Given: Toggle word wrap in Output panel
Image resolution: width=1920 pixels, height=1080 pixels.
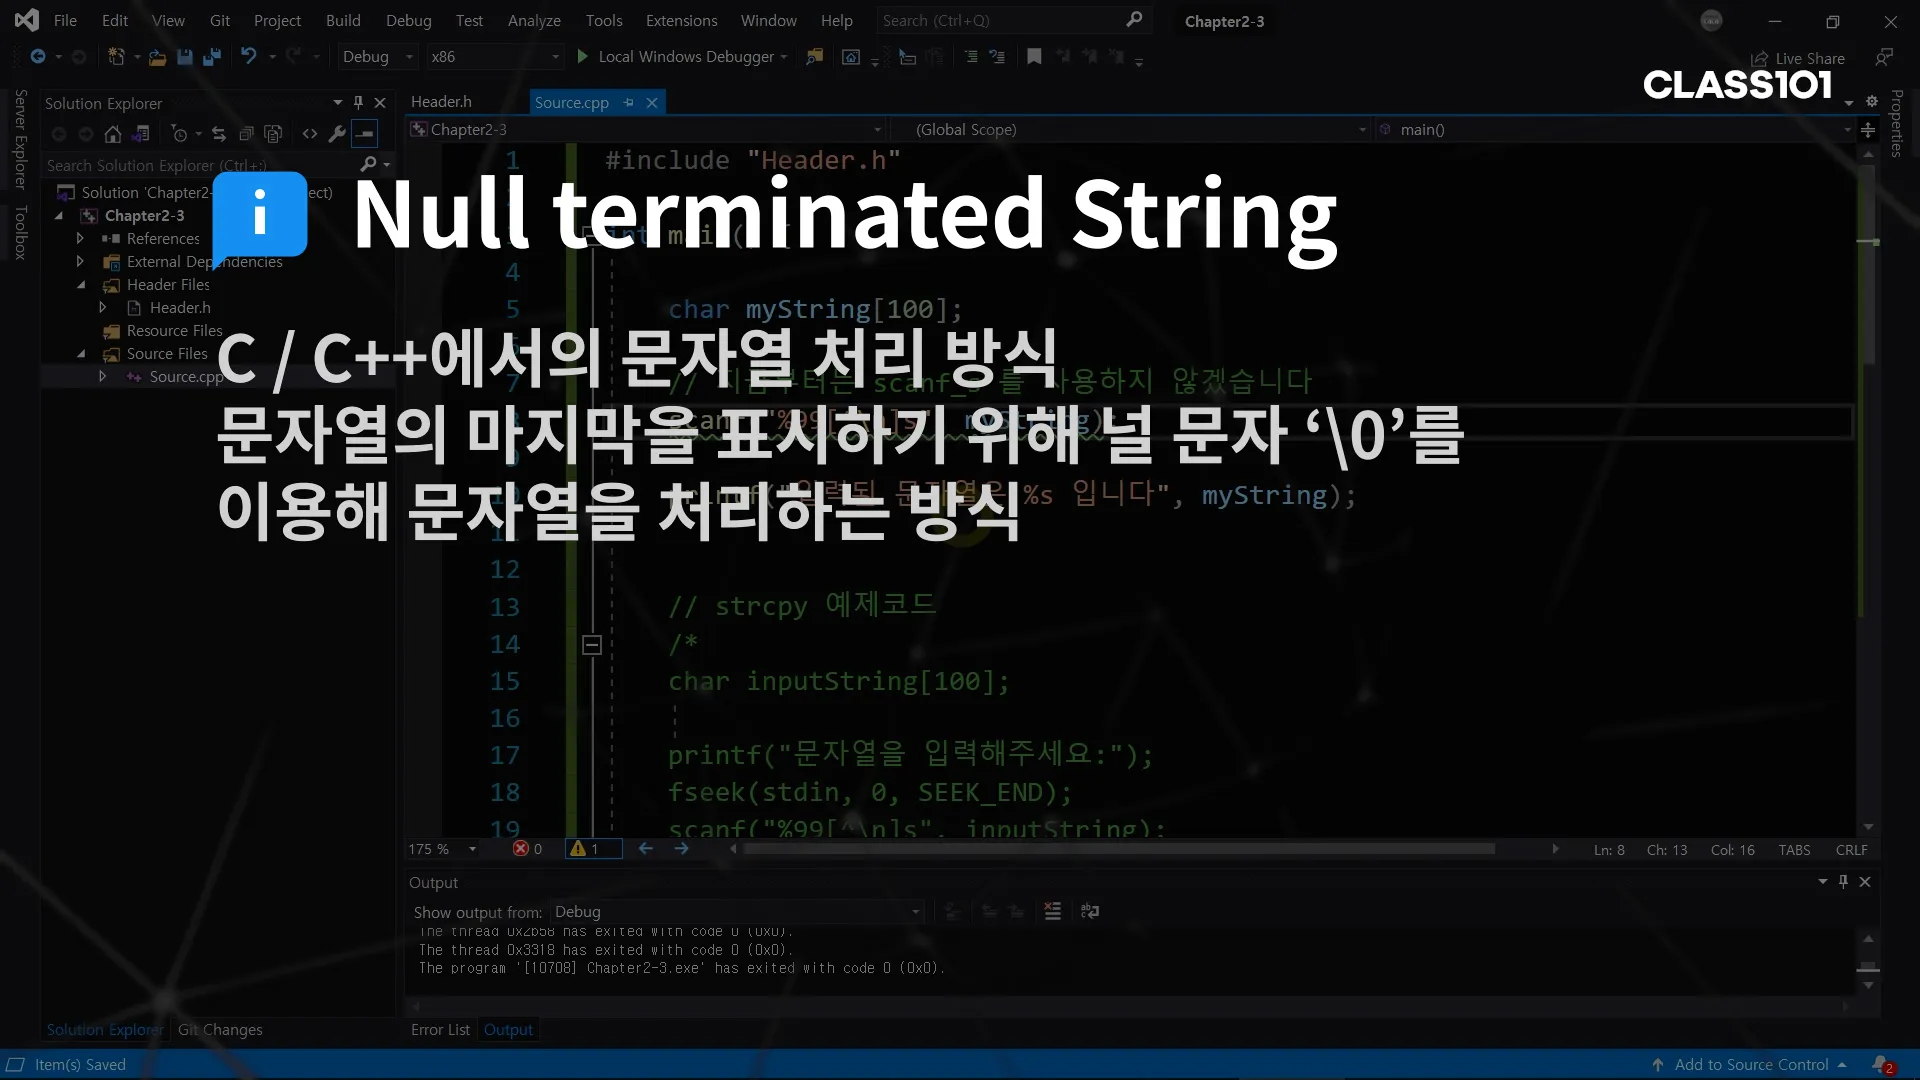Looking at the screenshot, I should pos(1090,911).
